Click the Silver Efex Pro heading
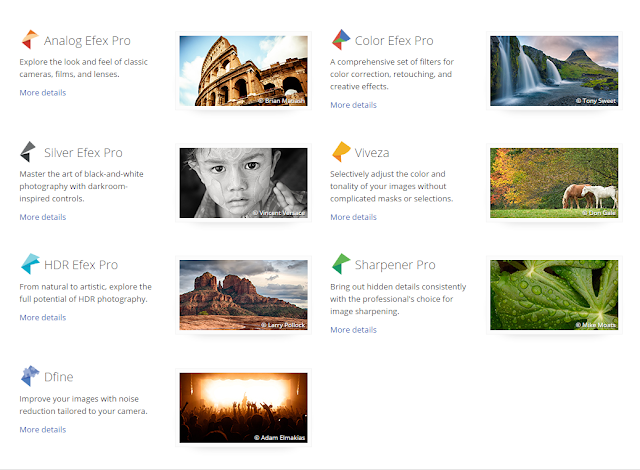The image size is (640, 470). click(x=83, y=153)
